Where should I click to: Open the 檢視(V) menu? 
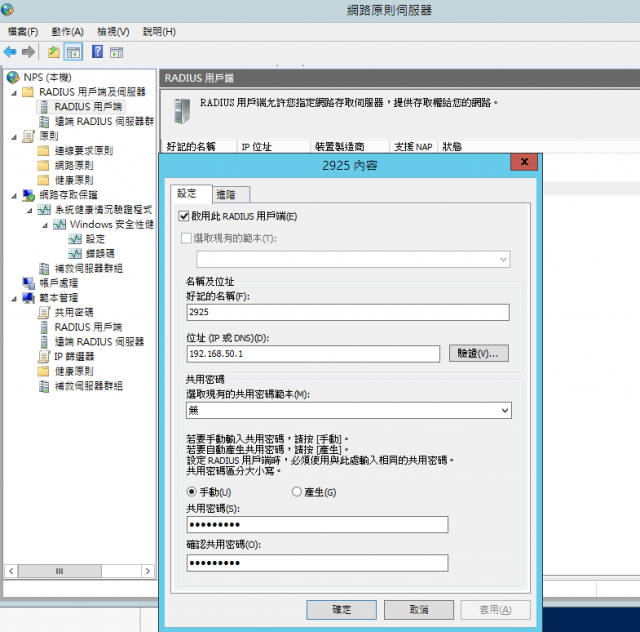pos(113,32)
